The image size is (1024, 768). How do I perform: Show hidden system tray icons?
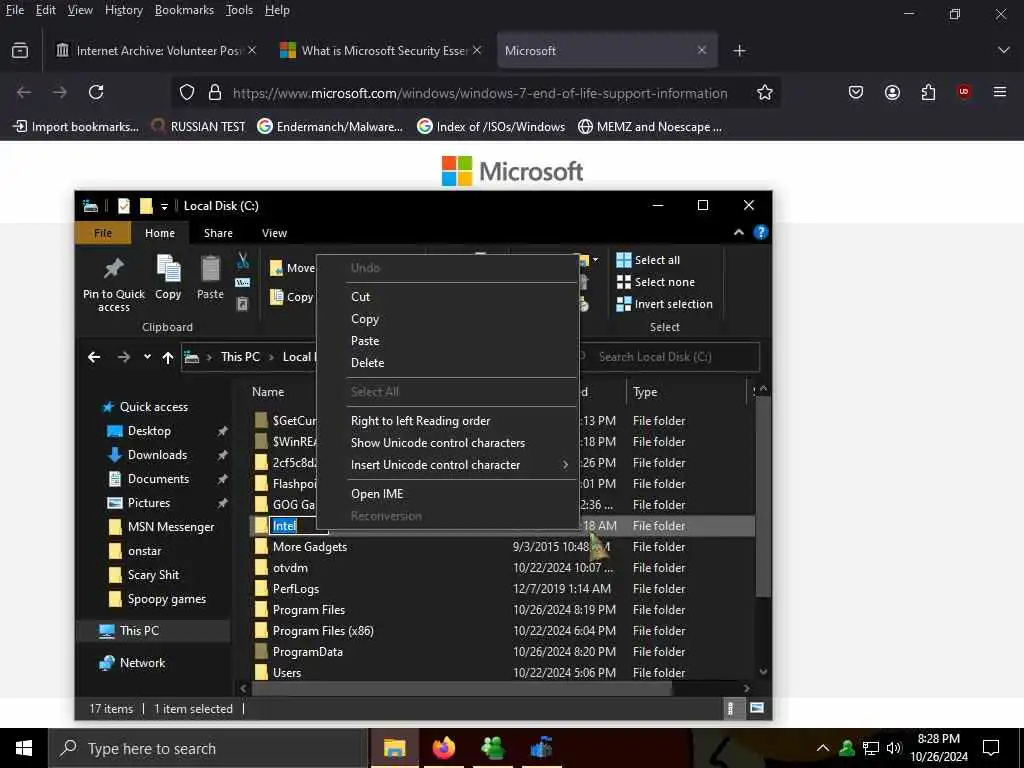(823, 748)
